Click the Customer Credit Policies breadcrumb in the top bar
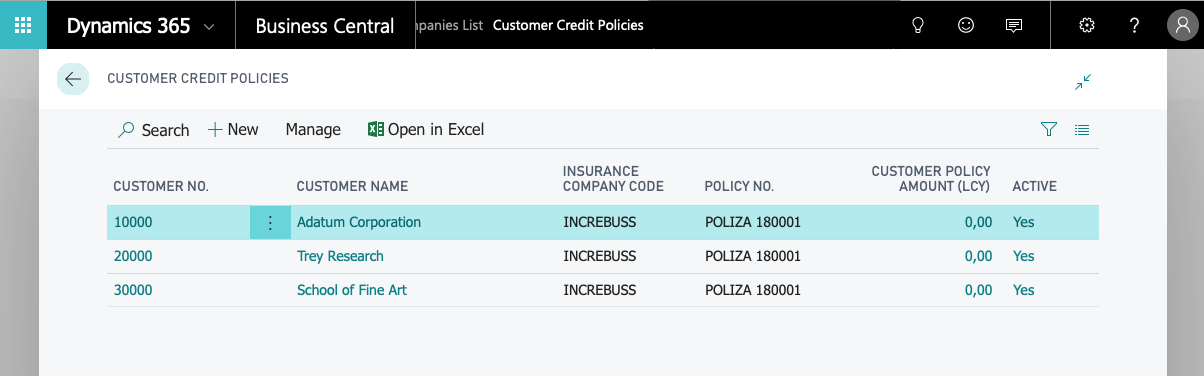1204x376 pixels. [568, 25]
